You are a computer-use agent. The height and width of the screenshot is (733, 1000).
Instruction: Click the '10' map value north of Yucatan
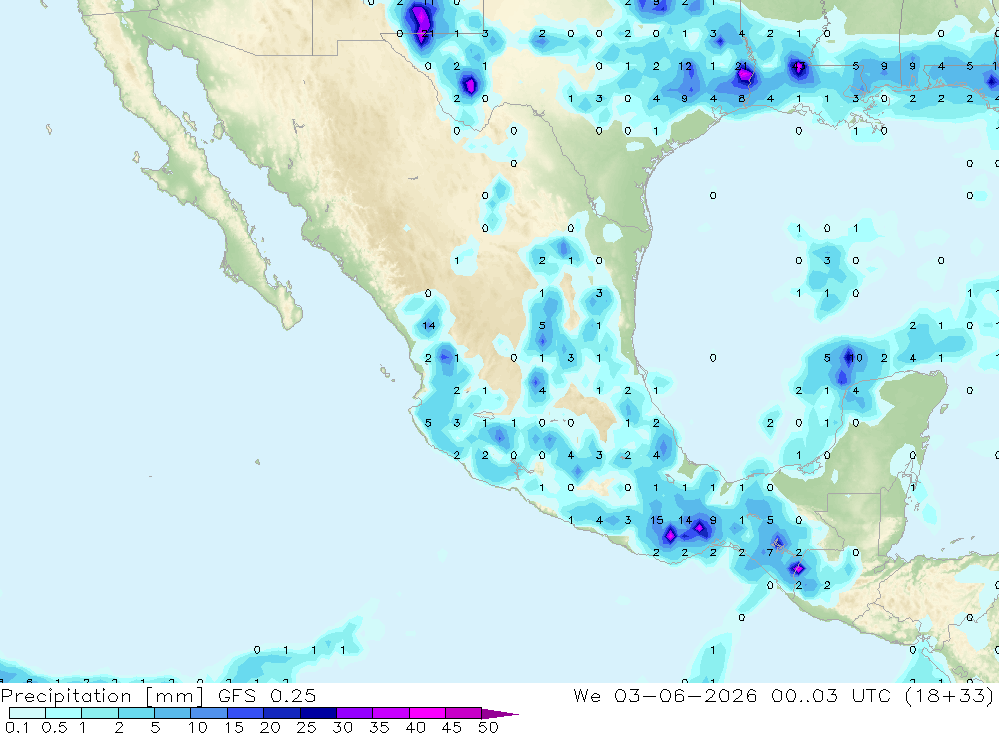(x=855, y=358)
